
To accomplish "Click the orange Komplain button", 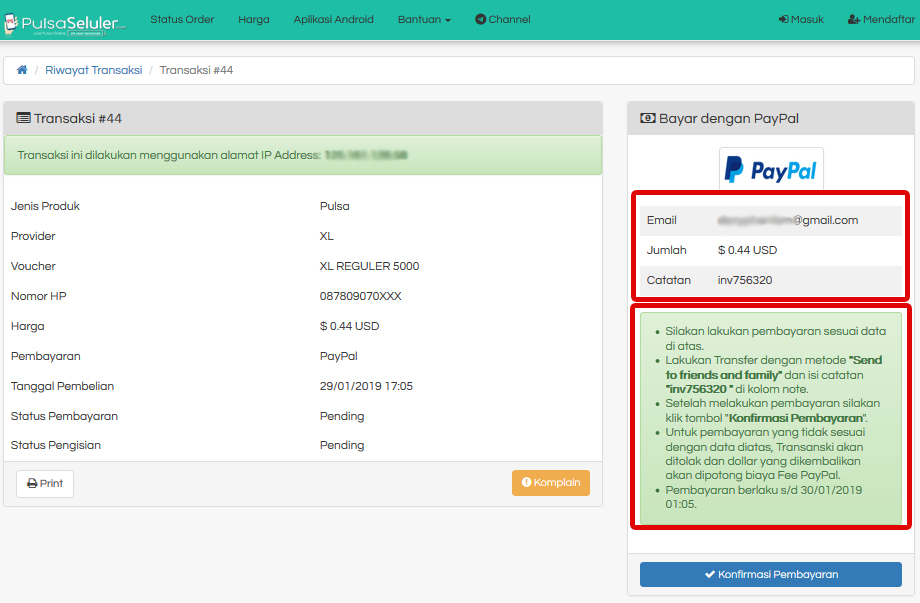I will (550, 482).
